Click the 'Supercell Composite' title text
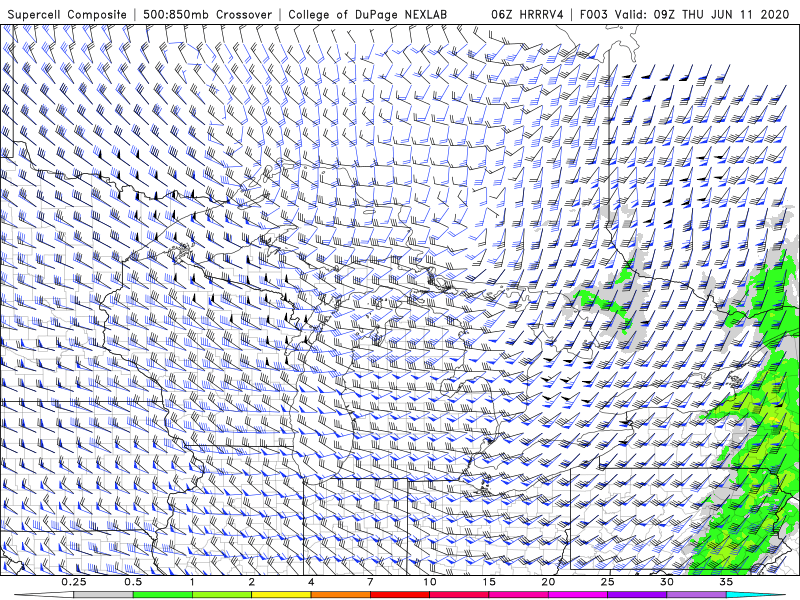Viewport: 800px width, 600px height. (x=67, y=14)
